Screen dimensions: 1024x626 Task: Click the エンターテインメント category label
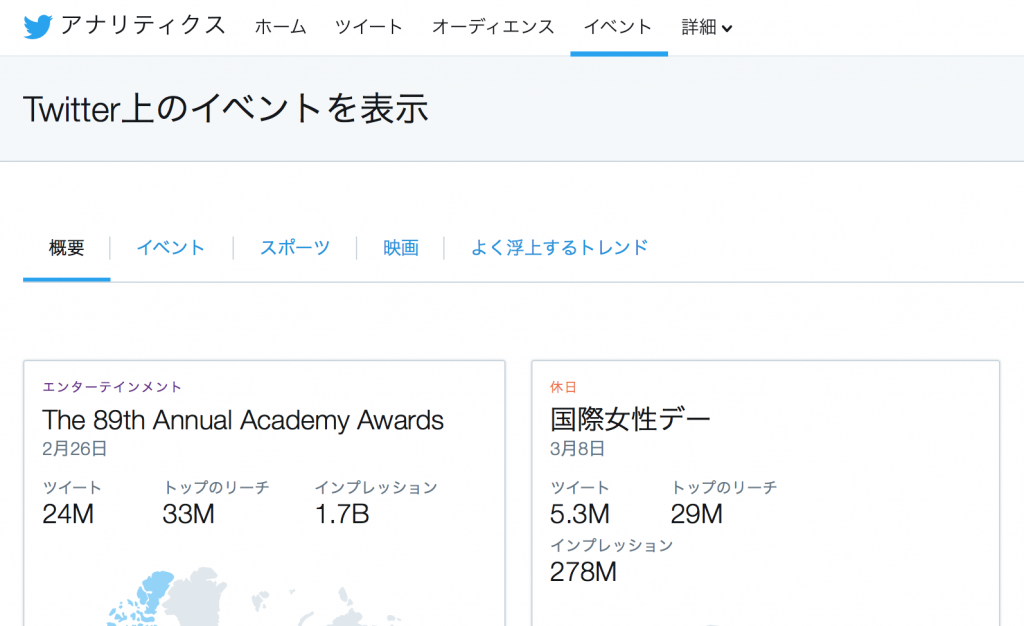coord(112,387)
